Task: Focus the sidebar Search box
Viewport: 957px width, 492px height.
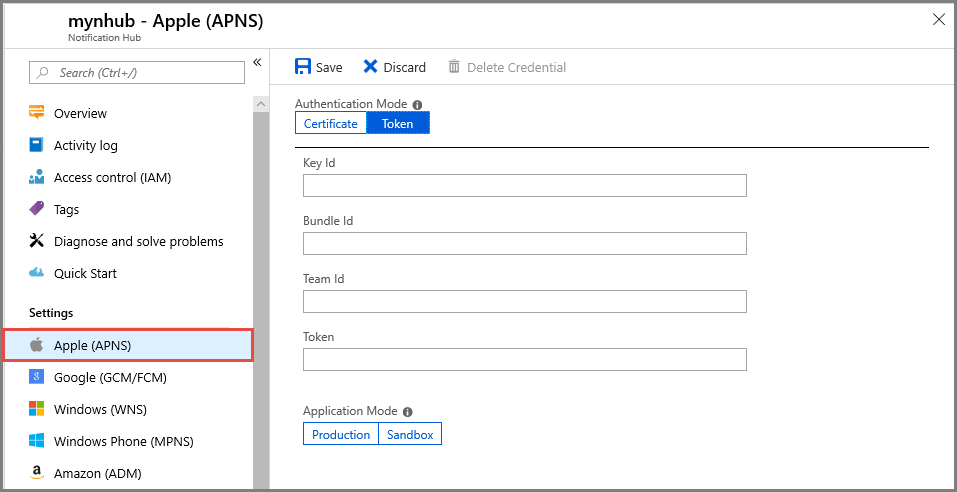Action: (138, 72)
